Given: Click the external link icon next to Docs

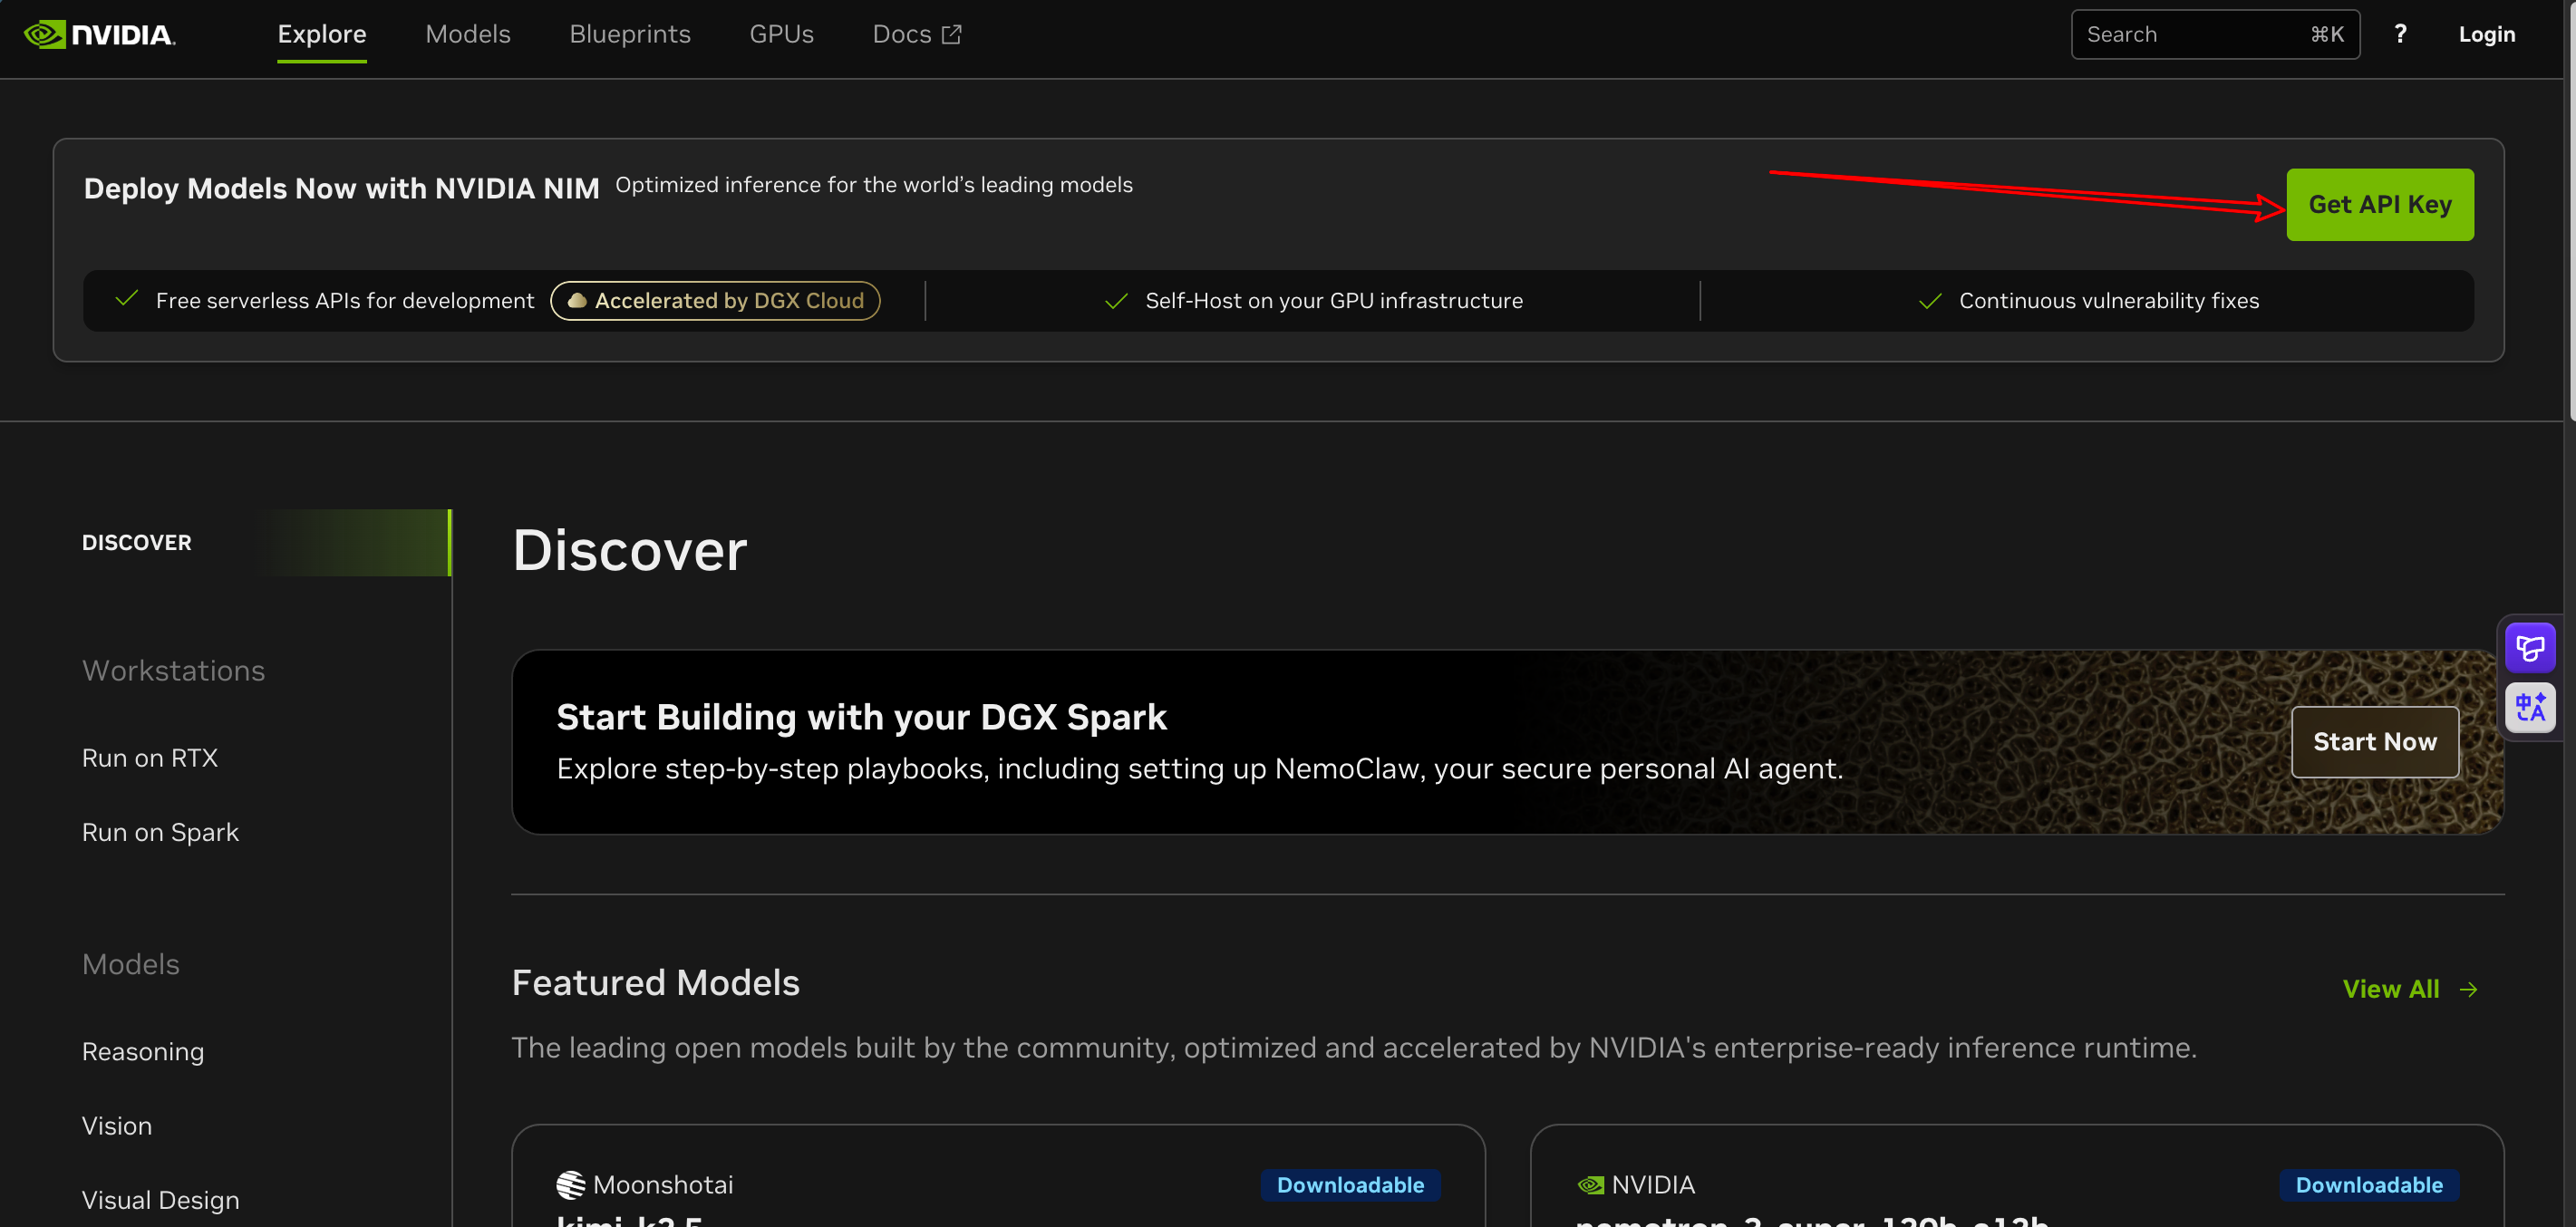Looking at the screenshot, I should coord(952,34).
